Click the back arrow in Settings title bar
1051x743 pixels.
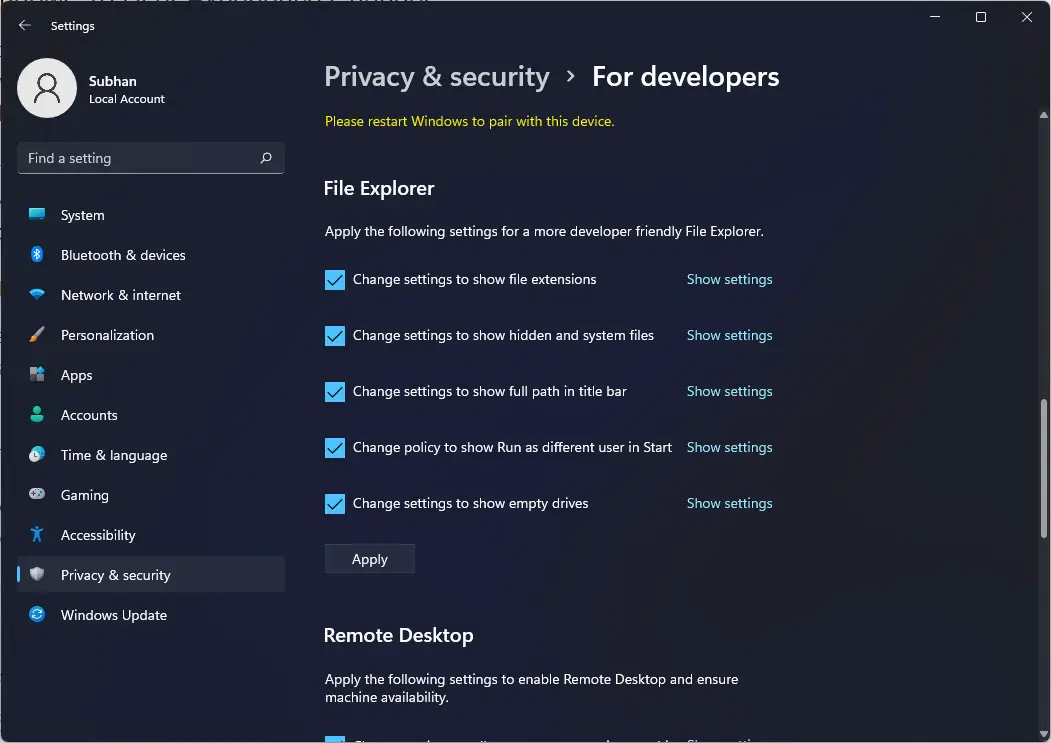pos(25,25)
